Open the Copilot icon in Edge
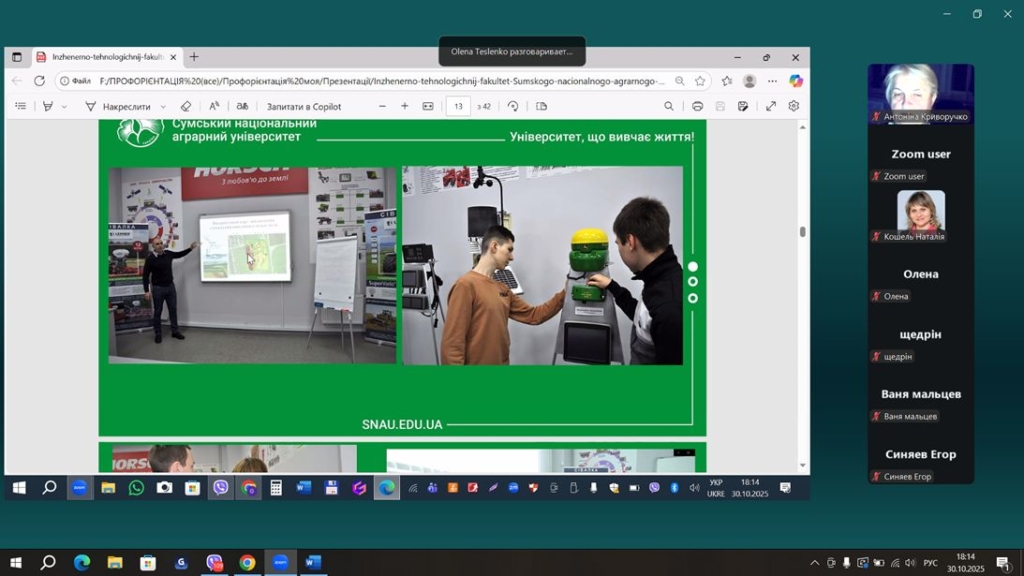The width and height of the screenshot is (1024, 576). 796,81
